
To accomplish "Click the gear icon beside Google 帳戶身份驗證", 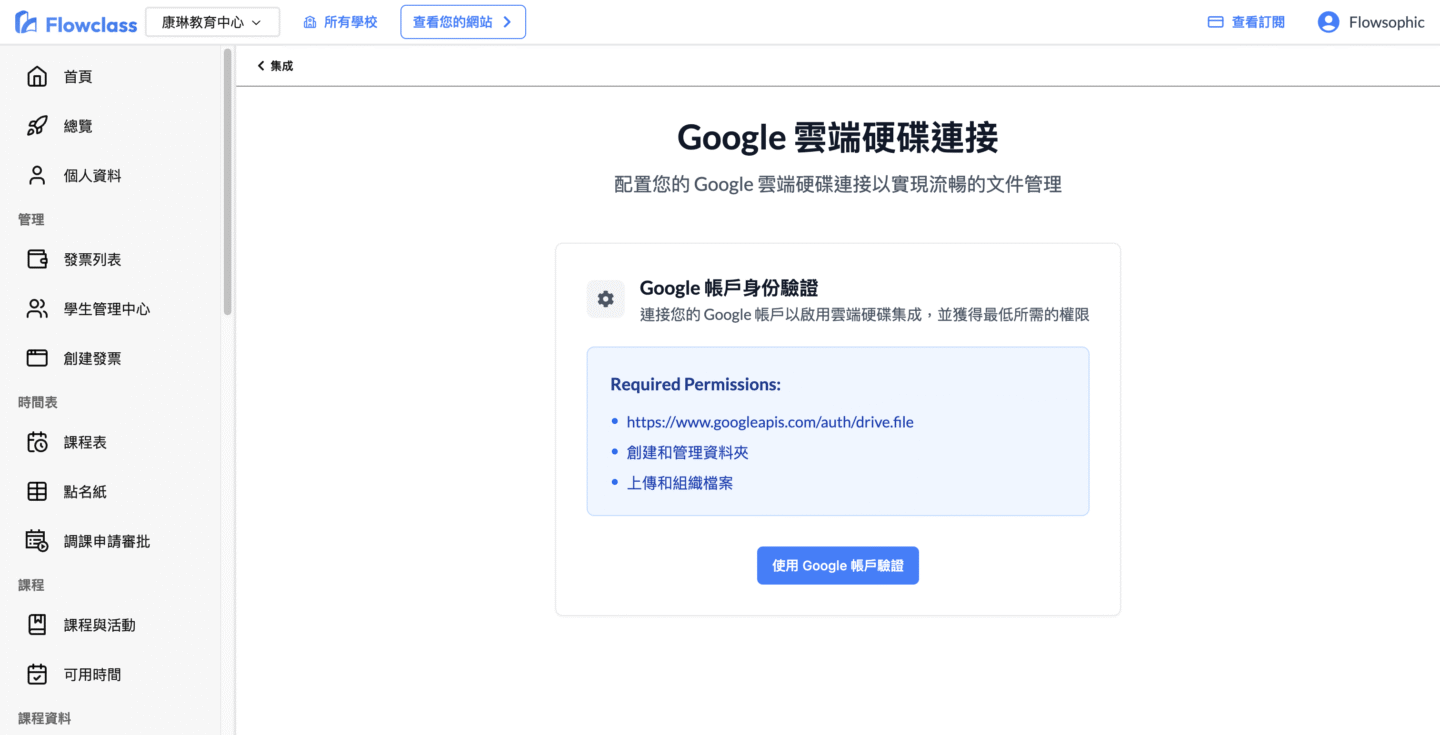I will point(605,299).
